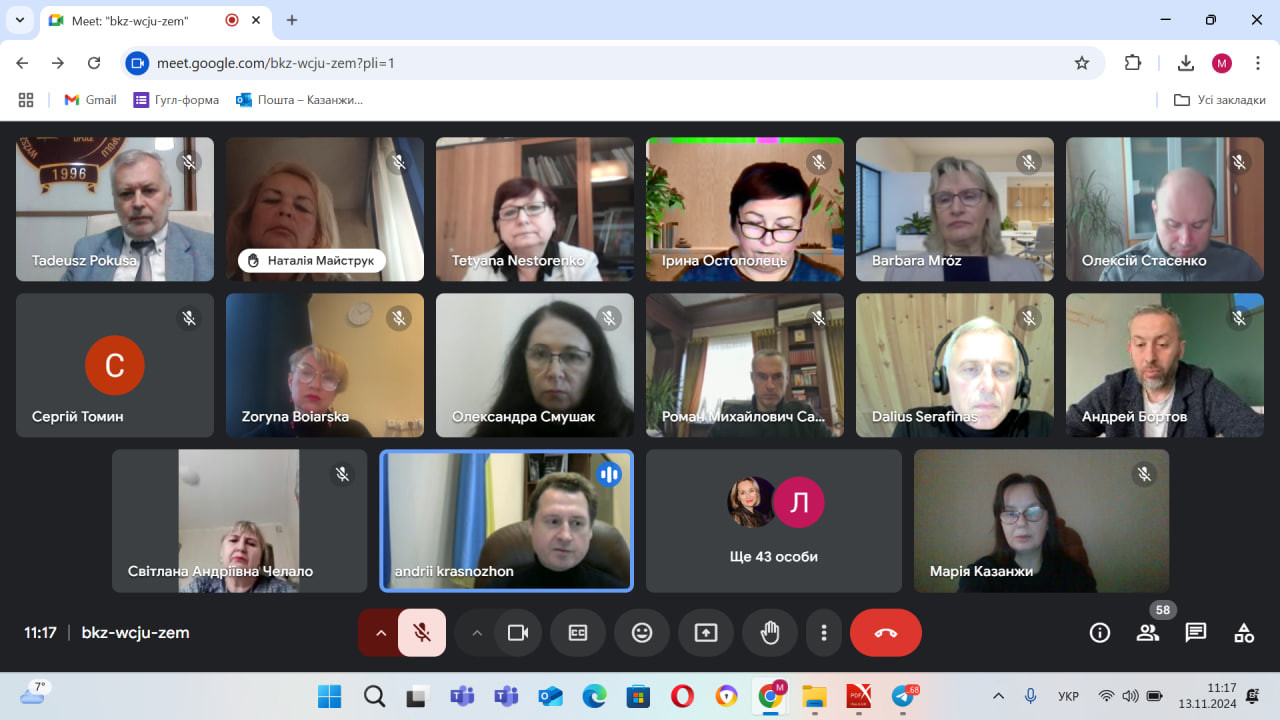Open the Усі закладки bookmarks folder
1280x720 pixels.
[x=1219, y=100]
